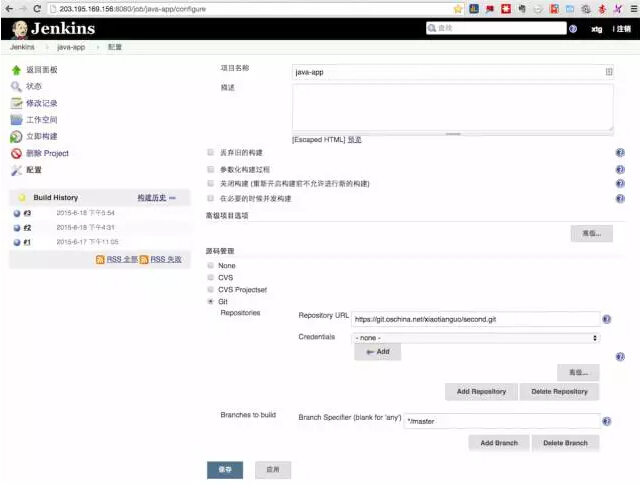Click the blue ball for build #1

(x=17, y=242)
